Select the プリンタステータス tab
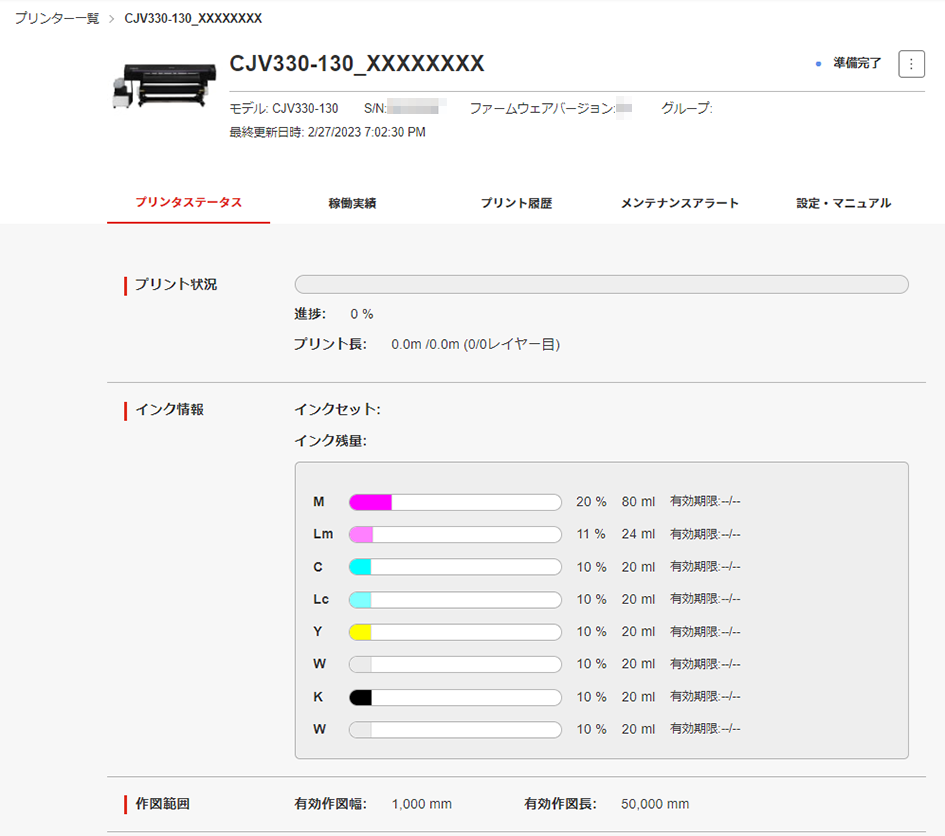Screen dimensions: 945x836 point(188,203)
